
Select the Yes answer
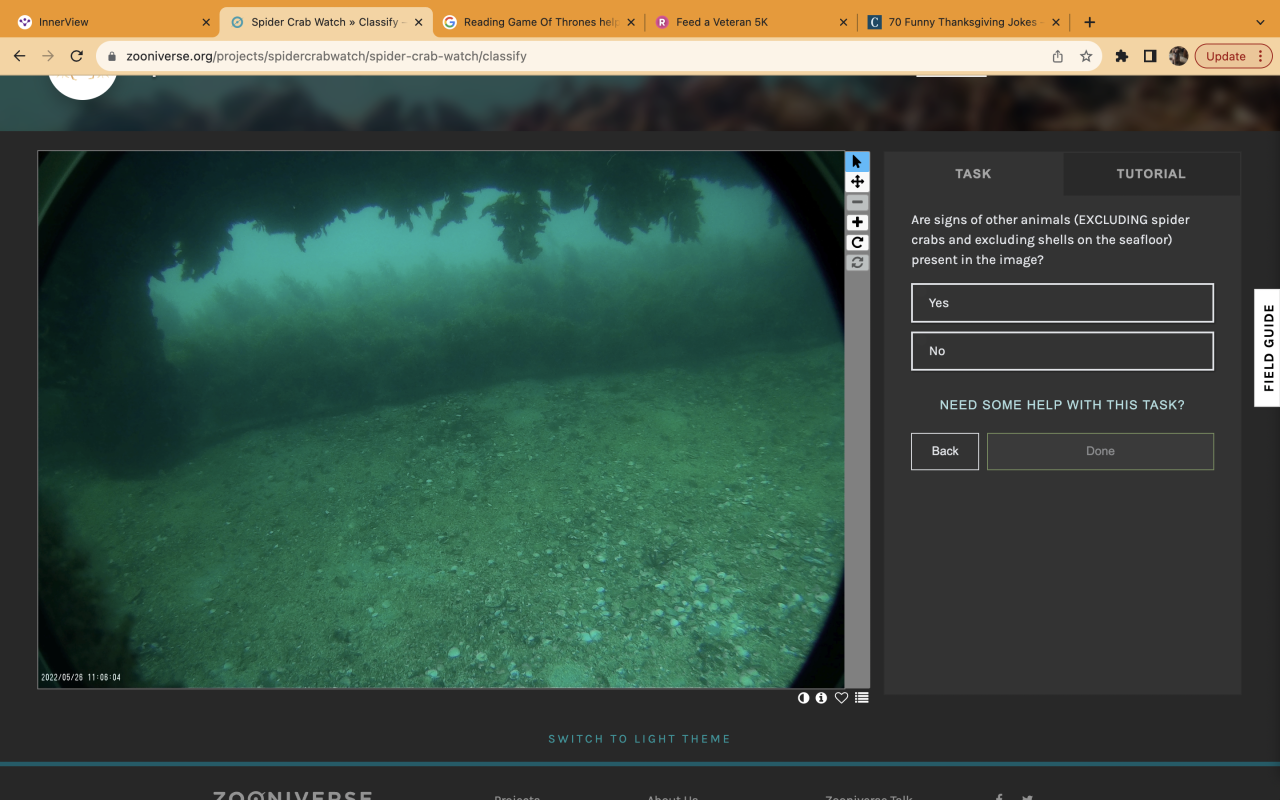pos(1062,303)
